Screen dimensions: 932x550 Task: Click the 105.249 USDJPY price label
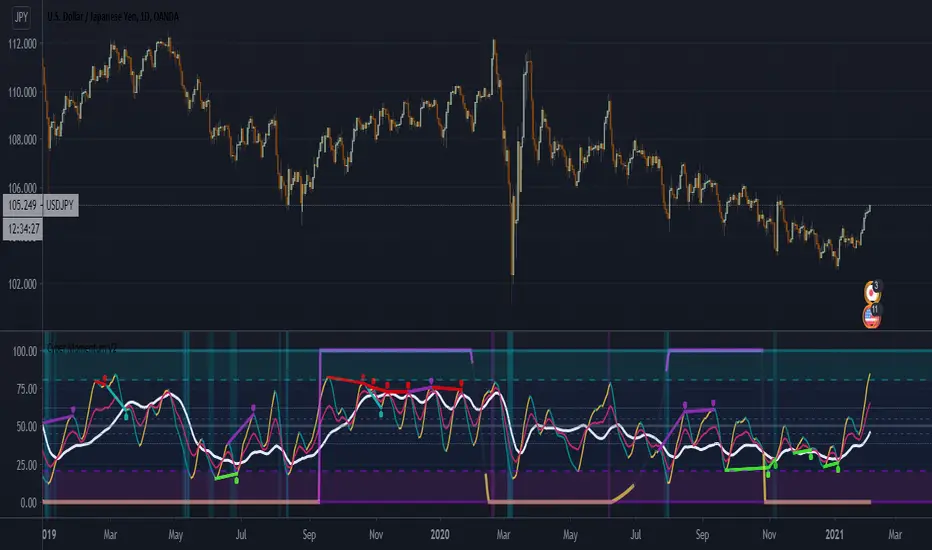(40, 205)
